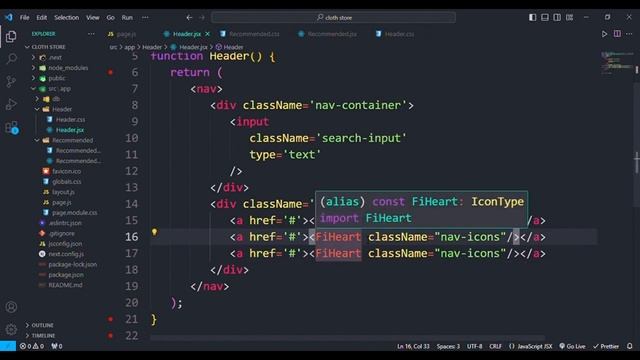This screenshot has height=360, width=640.
Task: Split the editor to the right
Action: pos(617,34)
